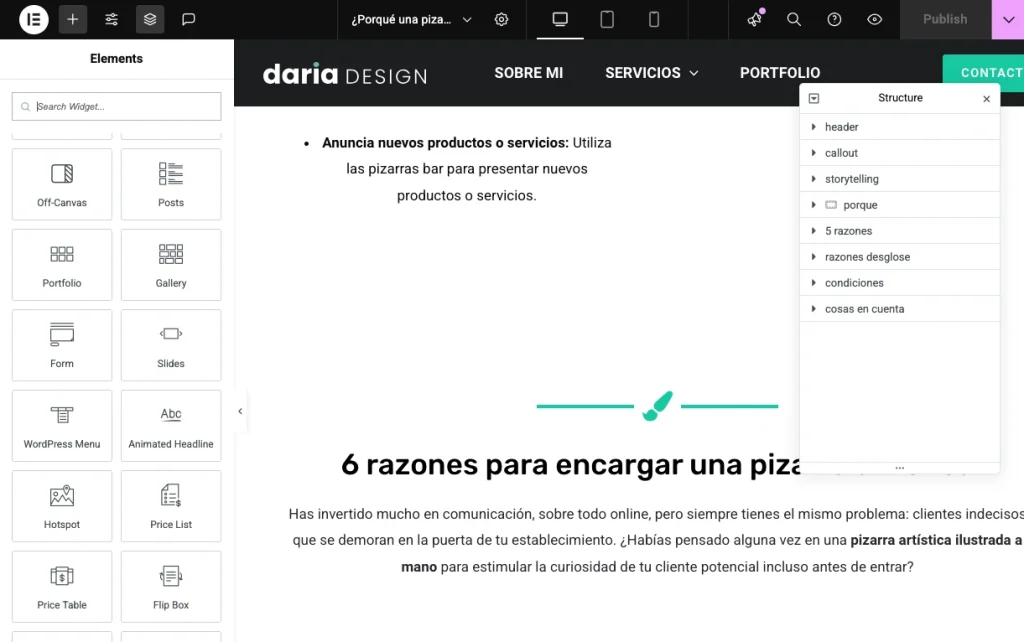Image resolution: width=1024 pixels, height=642 pixels.
Task: Open the Elementor main menu
Action: [33, 19]
